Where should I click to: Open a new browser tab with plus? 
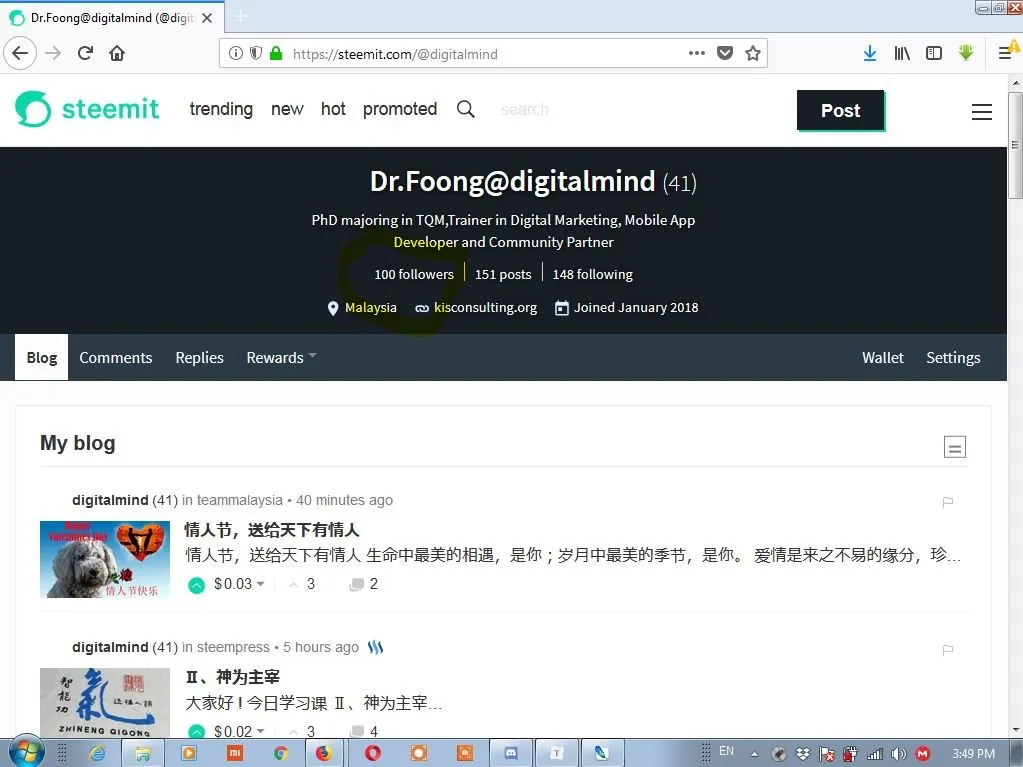[x=241, y=16]
